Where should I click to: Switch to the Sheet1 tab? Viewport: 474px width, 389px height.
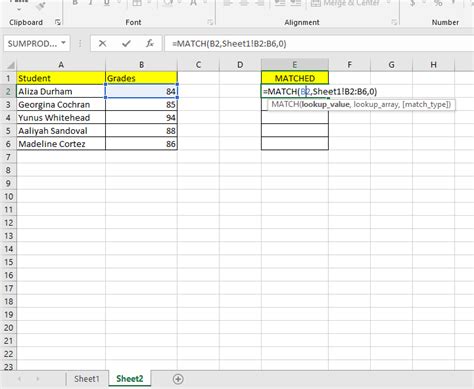coord(87,379)
